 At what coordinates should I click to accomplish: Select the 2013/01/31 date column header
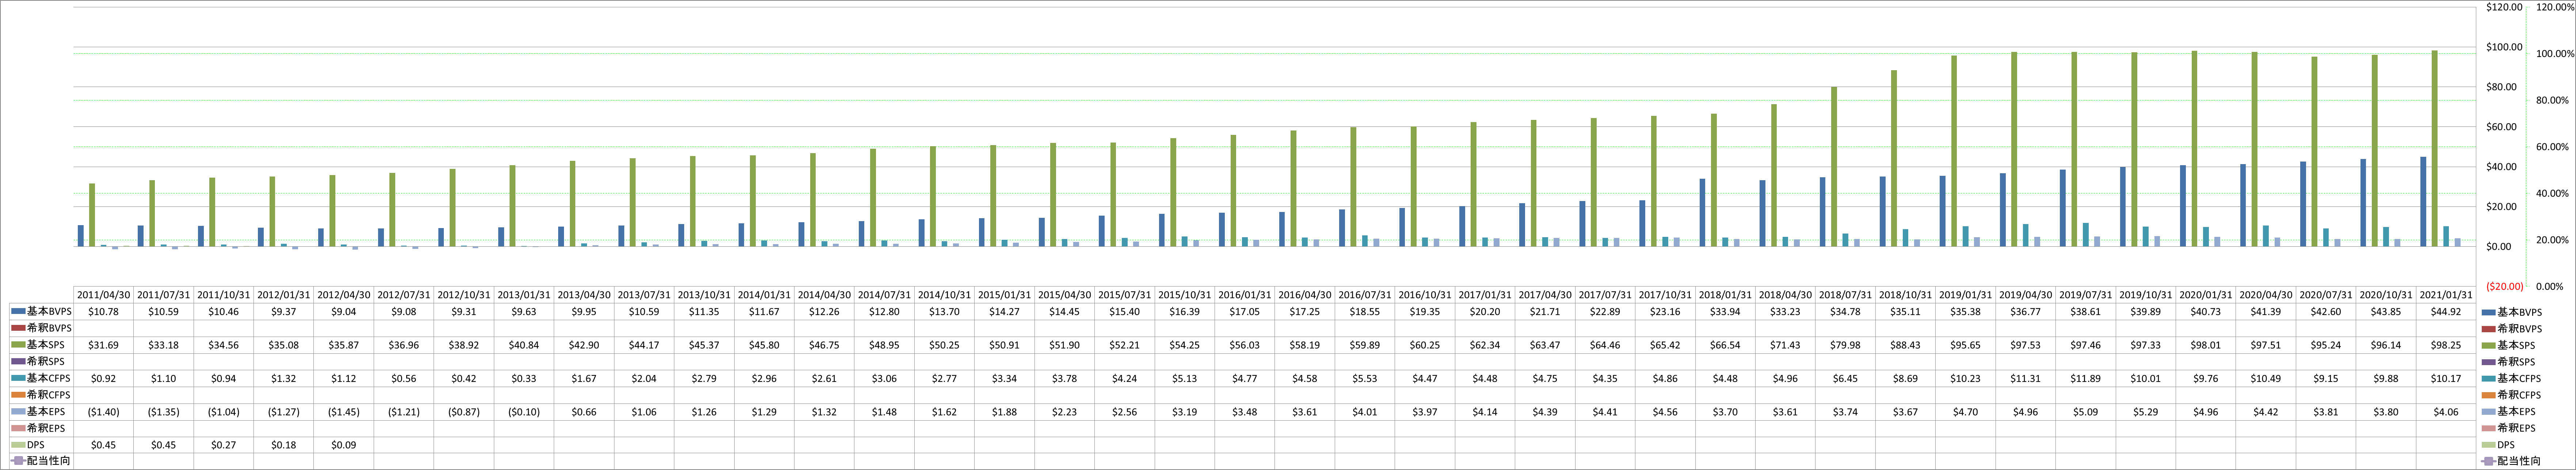click(x=524, y=295)
